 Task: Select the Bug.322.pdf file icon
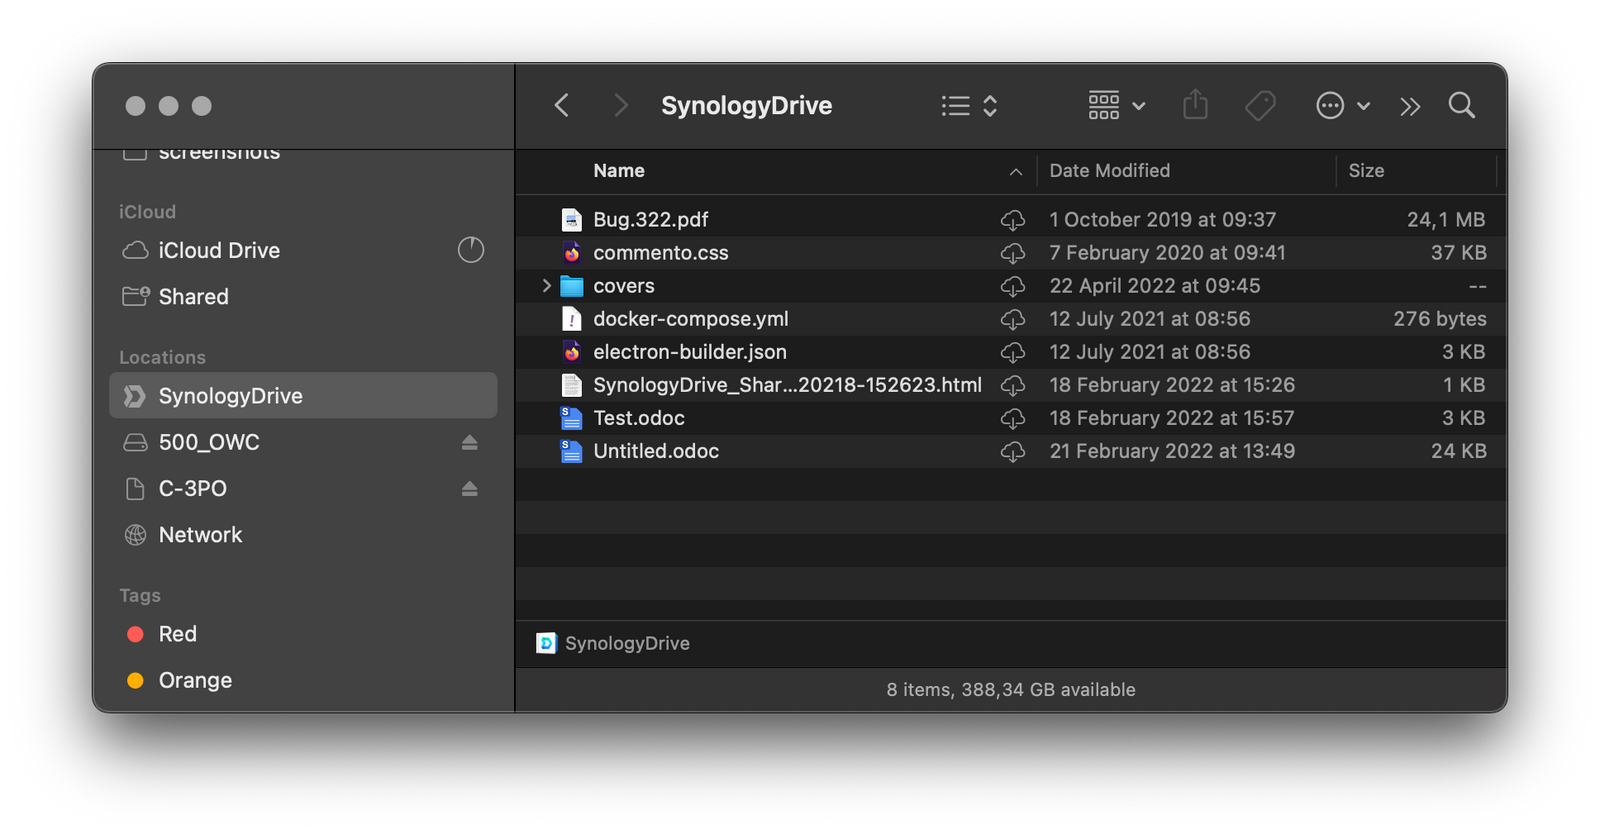tap(572, 220)
